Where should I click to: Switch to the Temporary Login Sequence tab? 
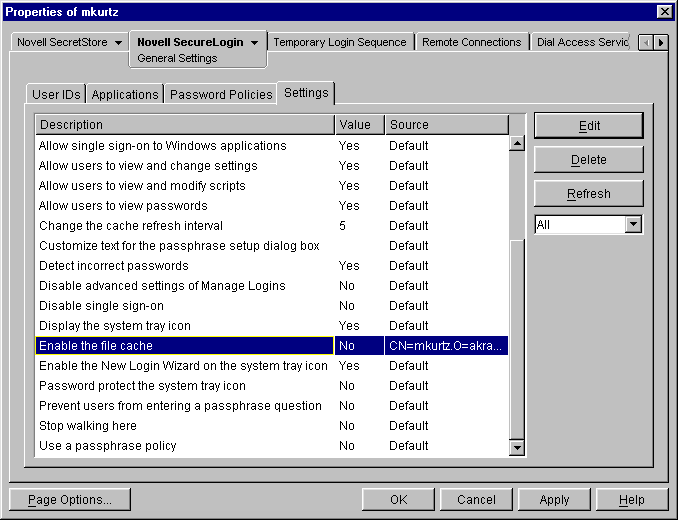coord(340,42)
